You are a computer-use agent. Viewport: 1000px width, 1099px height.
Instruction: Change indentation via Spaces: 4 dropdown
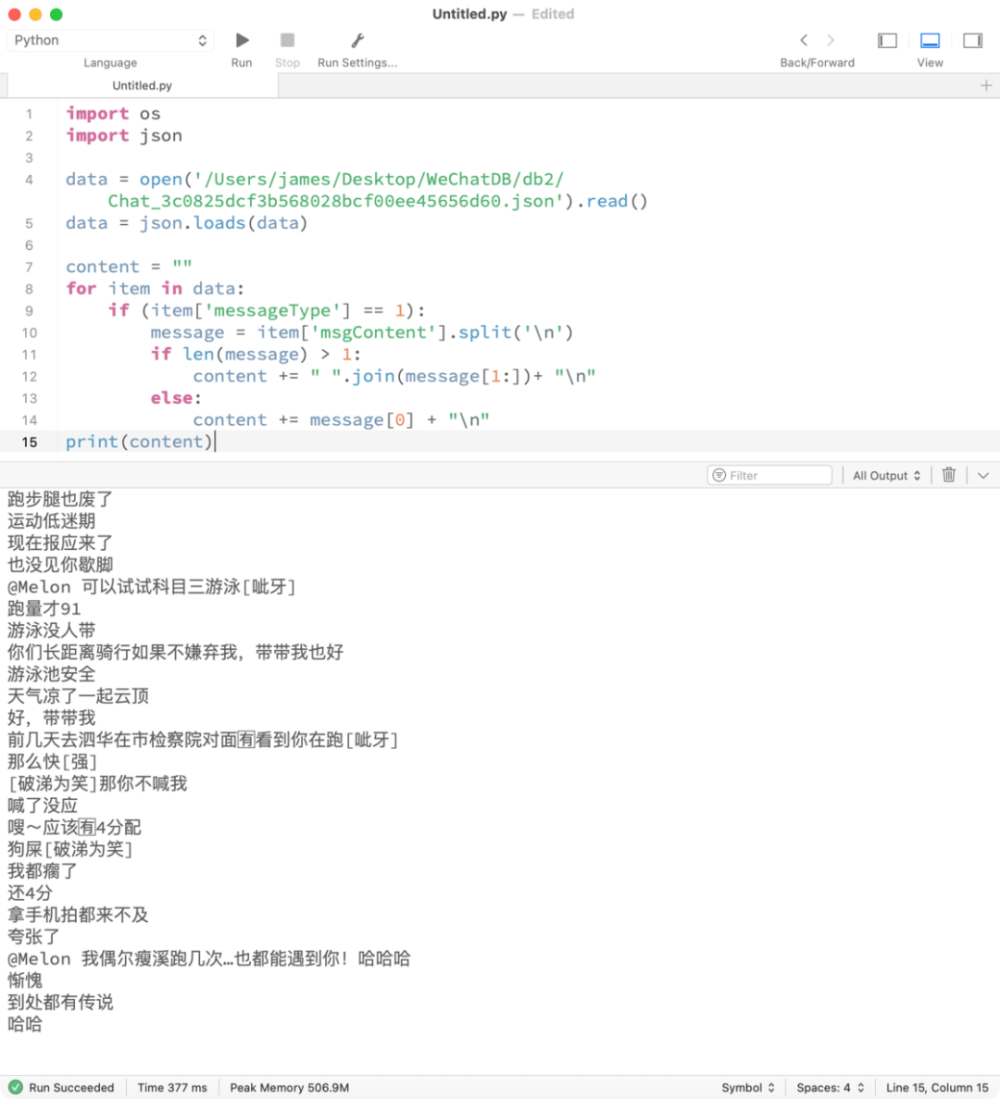830,1087
